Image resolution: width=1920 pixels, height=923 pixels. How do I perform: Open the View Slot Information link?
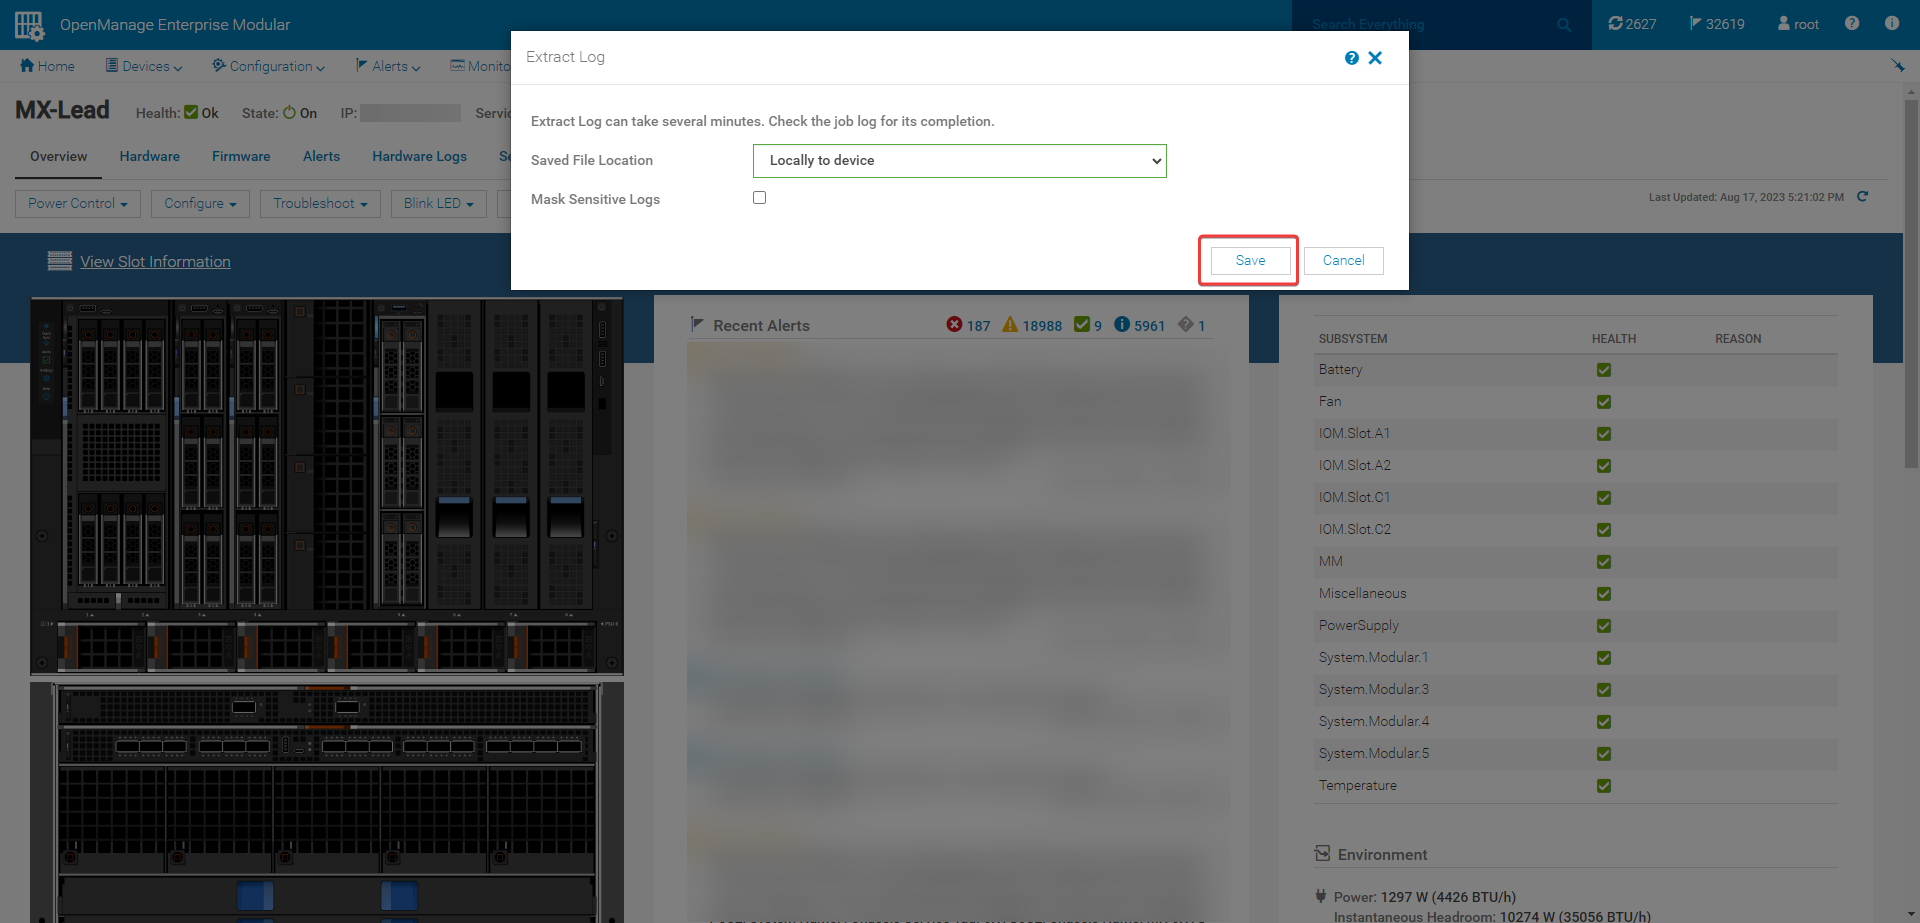[x=155, y=261]
